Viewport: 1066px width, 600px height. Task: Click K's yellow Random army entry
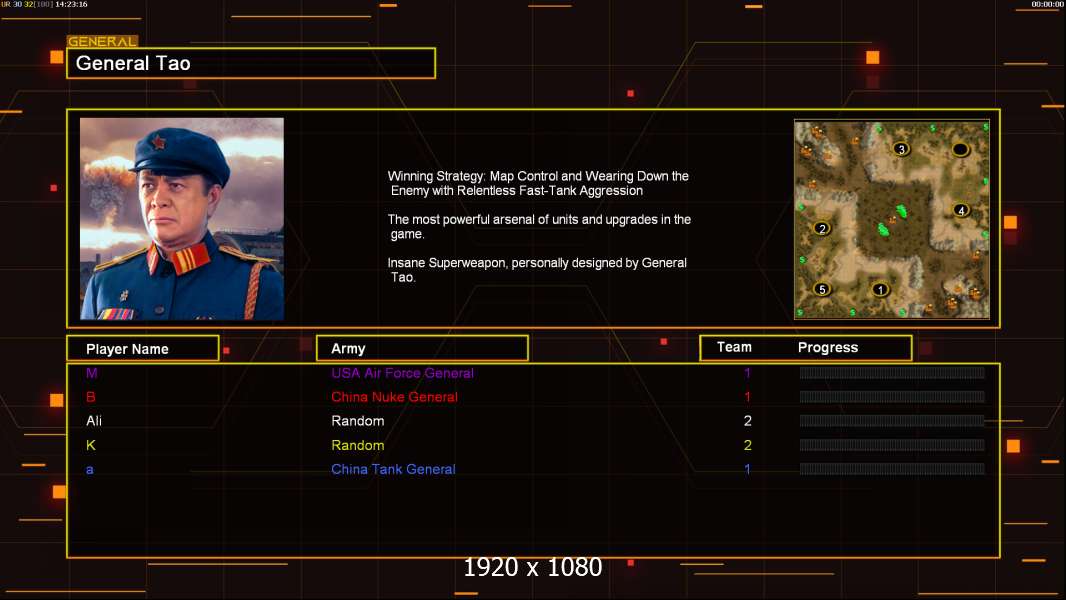[358, 445]
